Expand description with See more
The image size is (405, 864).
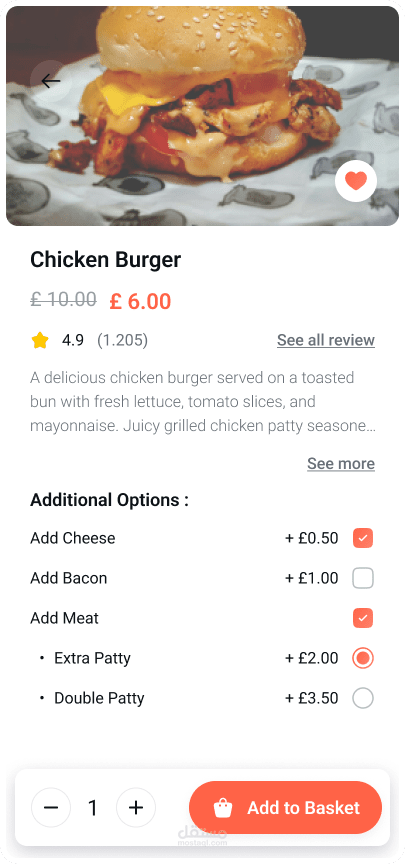tap(341, 464)
